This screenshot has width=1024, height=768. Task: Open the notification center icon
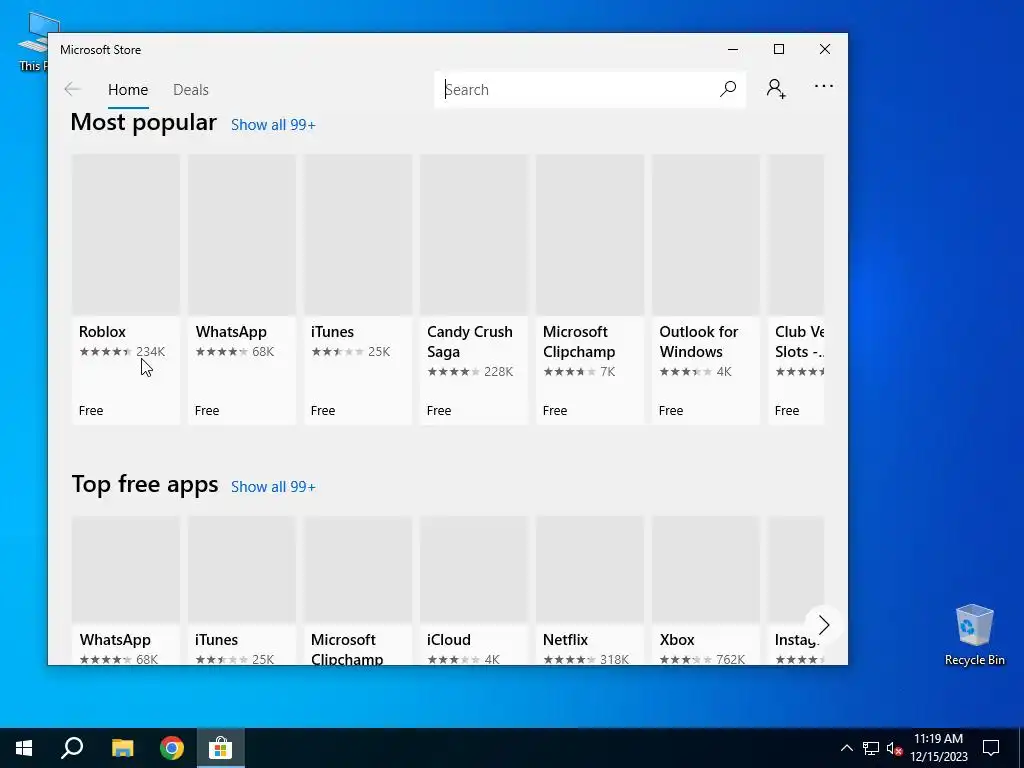(x=991, y=748)
